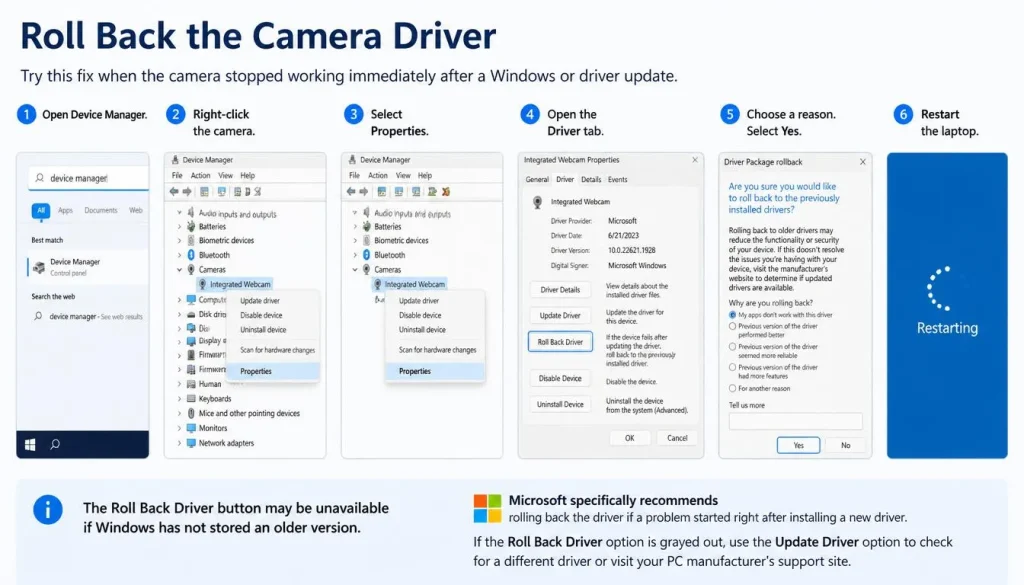
Task: Choose Properties in the Select Properties context menu
Action: 435,371
